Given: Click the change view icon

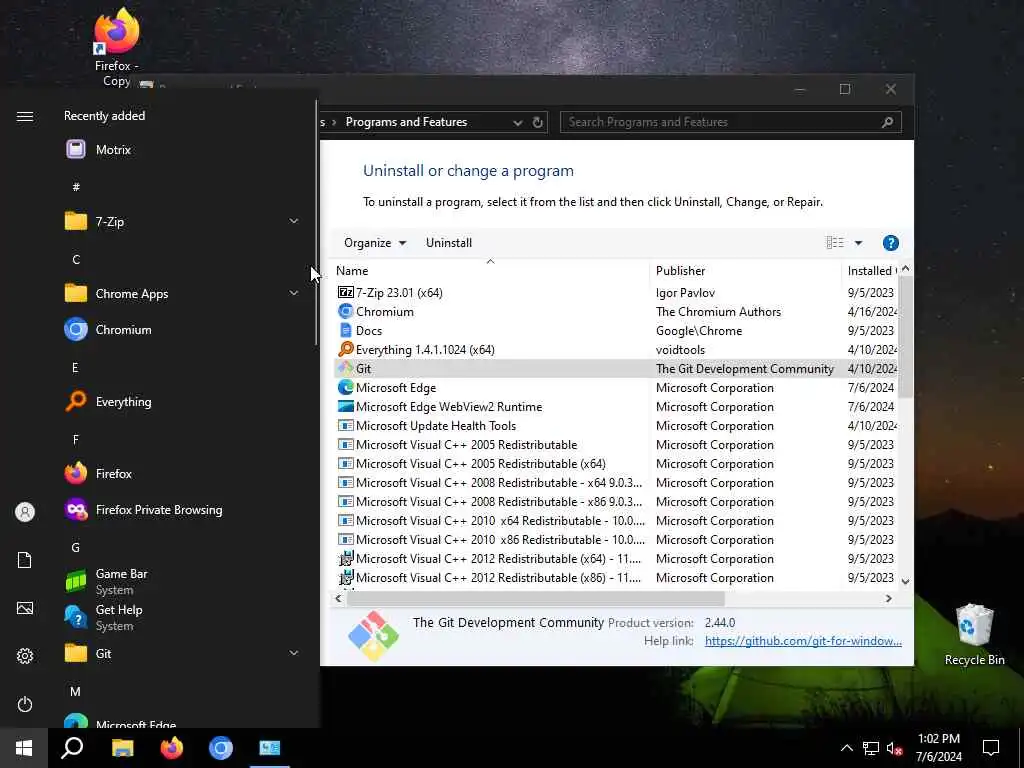Looking at the screenshot, I should point(835,243).
